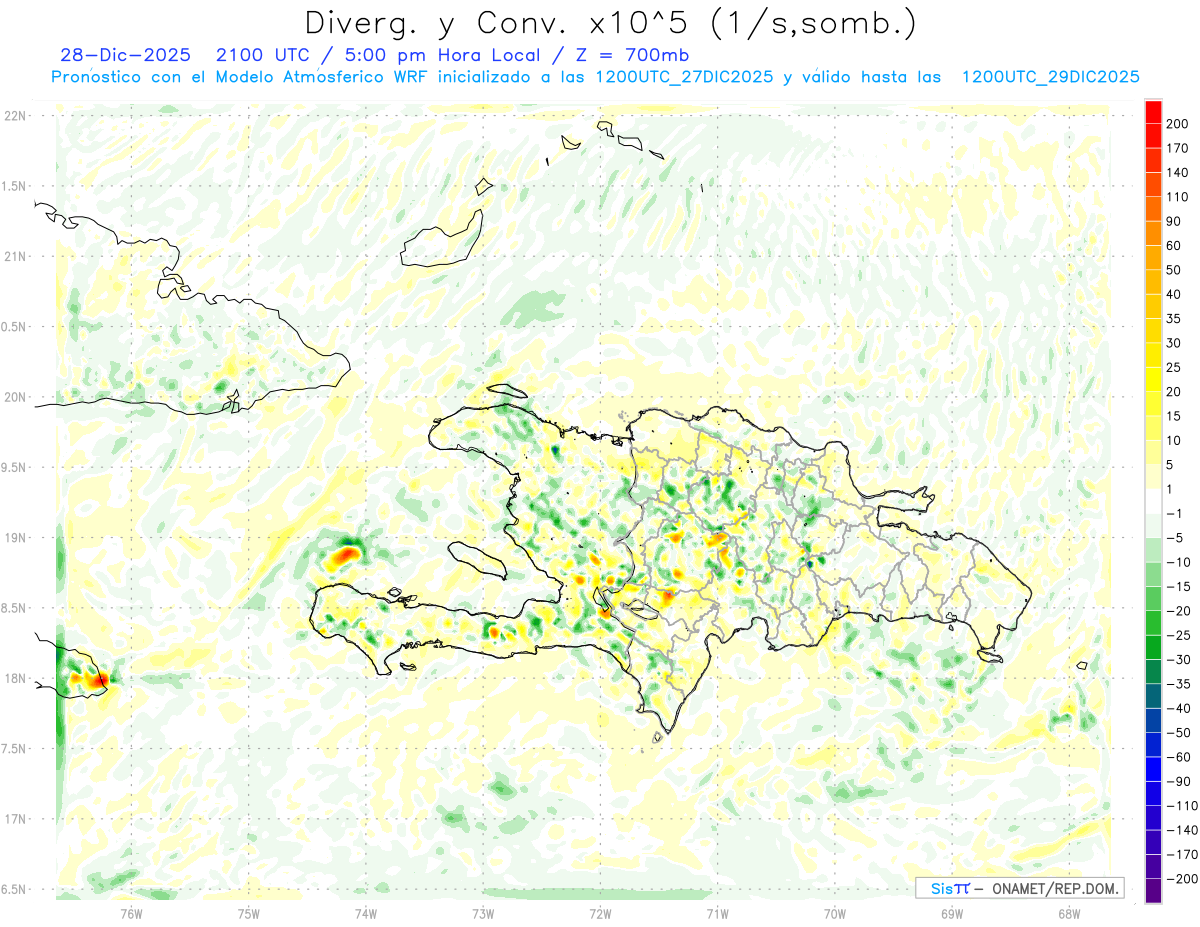Click the "6.5N" latitude label
The width and height of the screenshot is (1200, 927).
(x=15, y=889)
